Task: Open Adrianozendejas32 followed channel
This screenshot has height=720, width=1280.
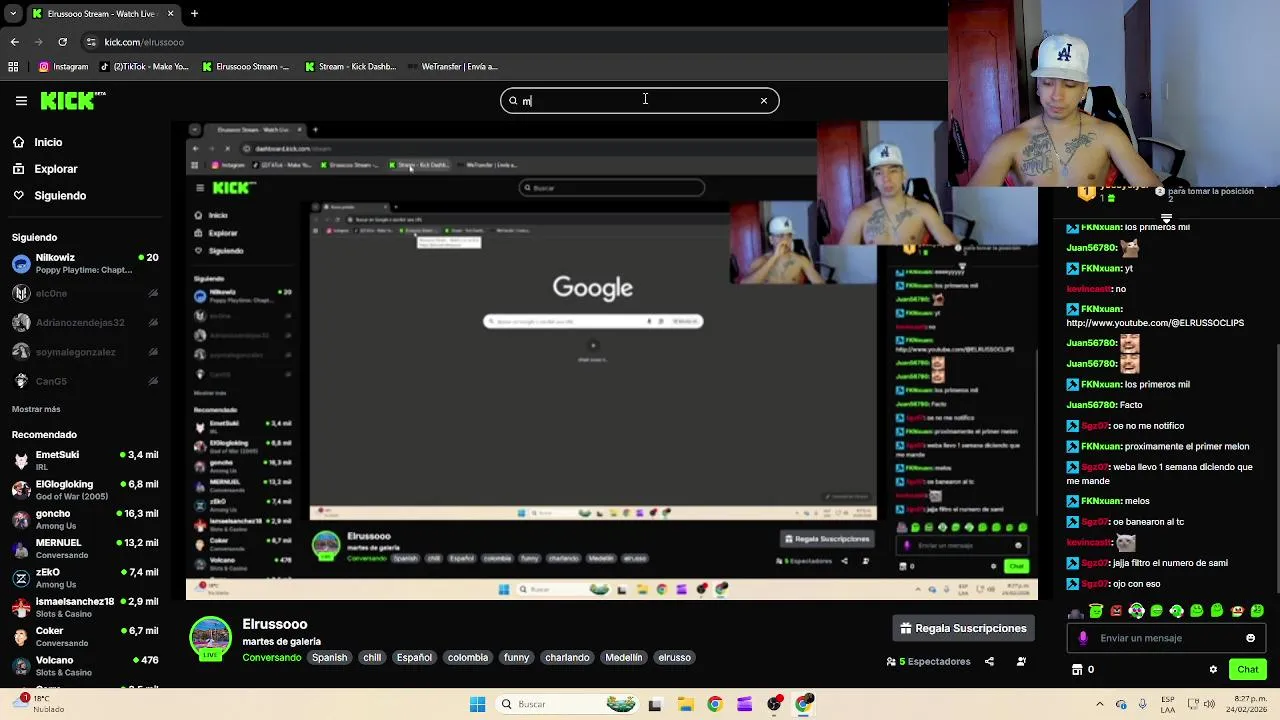Action: click(84, 322)
